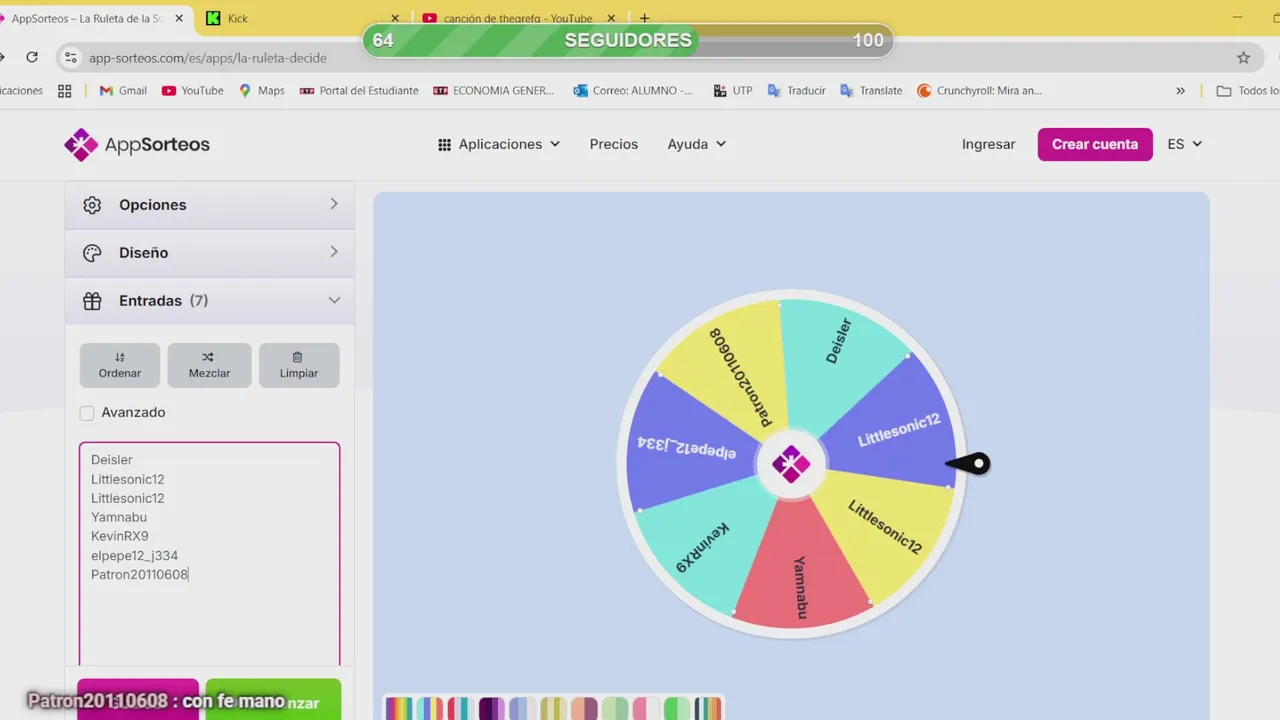
Task: Click the Deisler line in entries textbox
Action: coord(112,460)
